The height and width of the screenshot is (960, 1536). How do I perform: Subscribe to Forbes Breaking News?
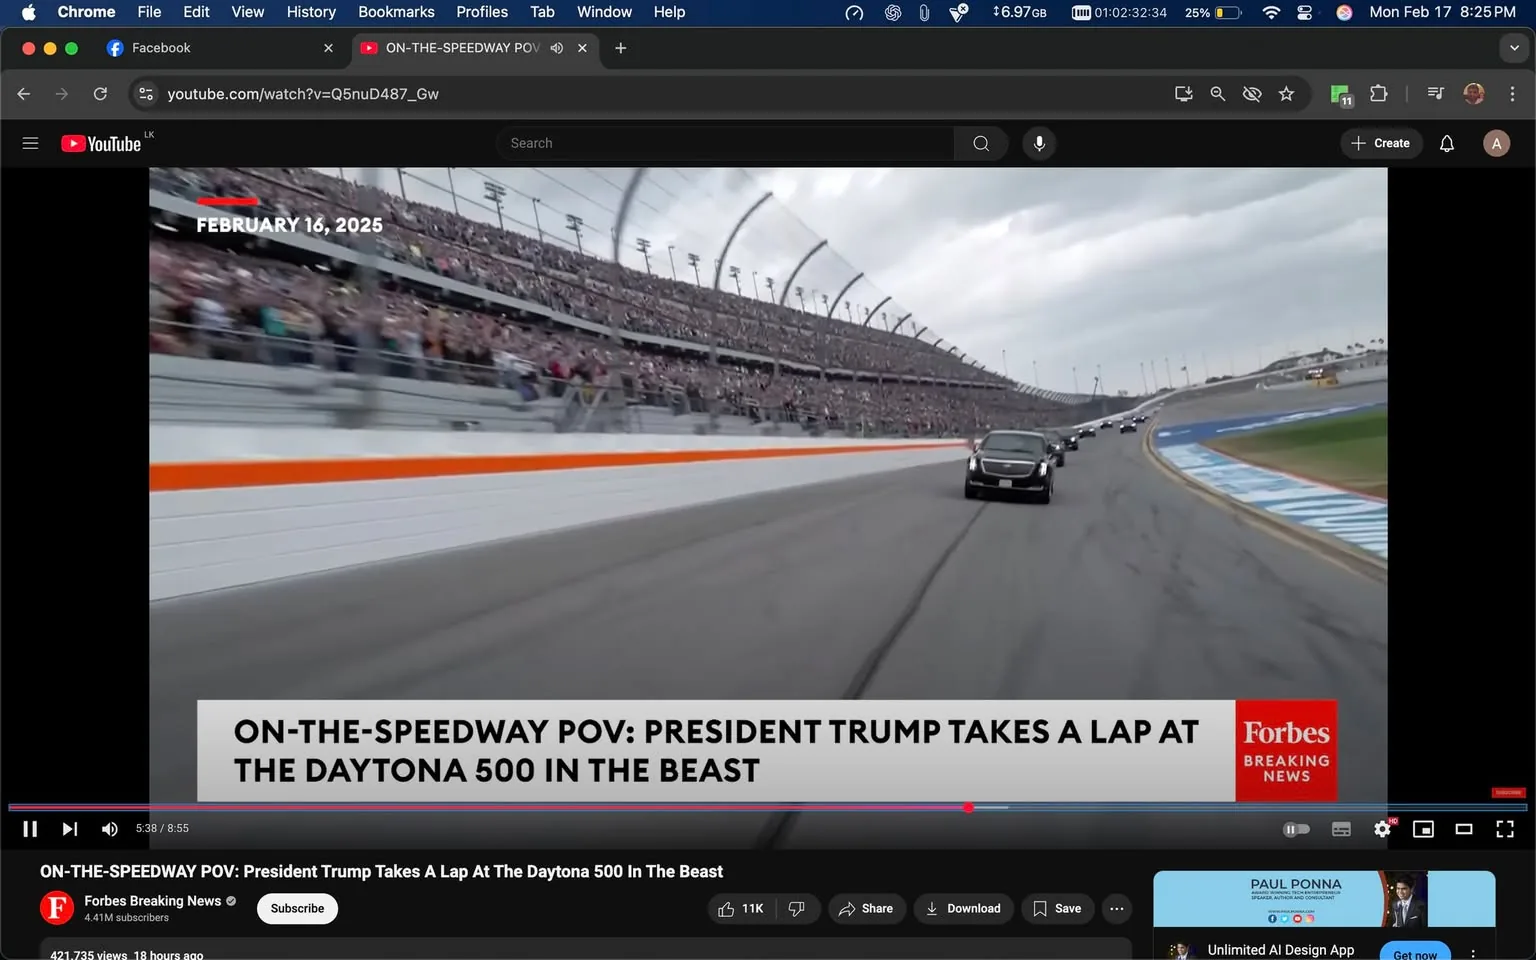(296, 908)
